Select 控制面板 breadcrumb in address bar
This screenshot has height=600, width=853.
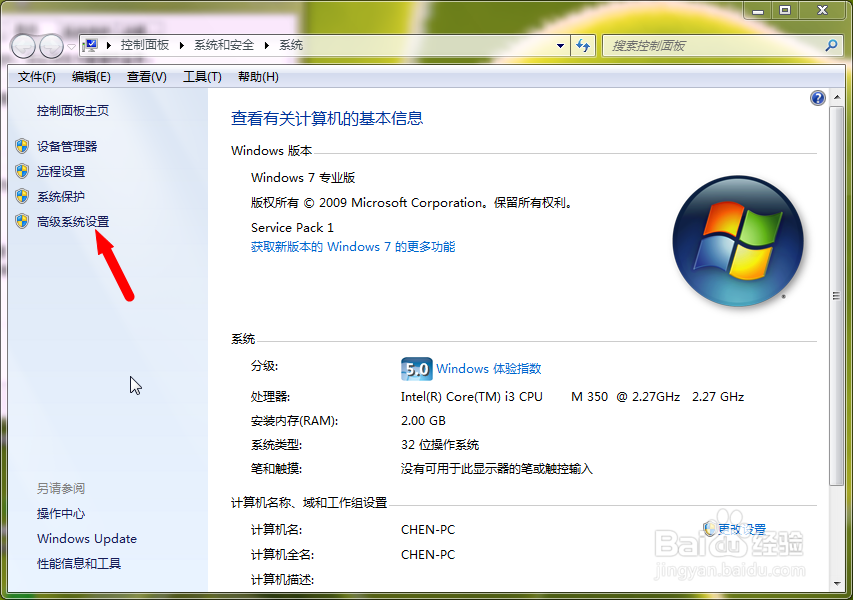click(x=145, y=45)
